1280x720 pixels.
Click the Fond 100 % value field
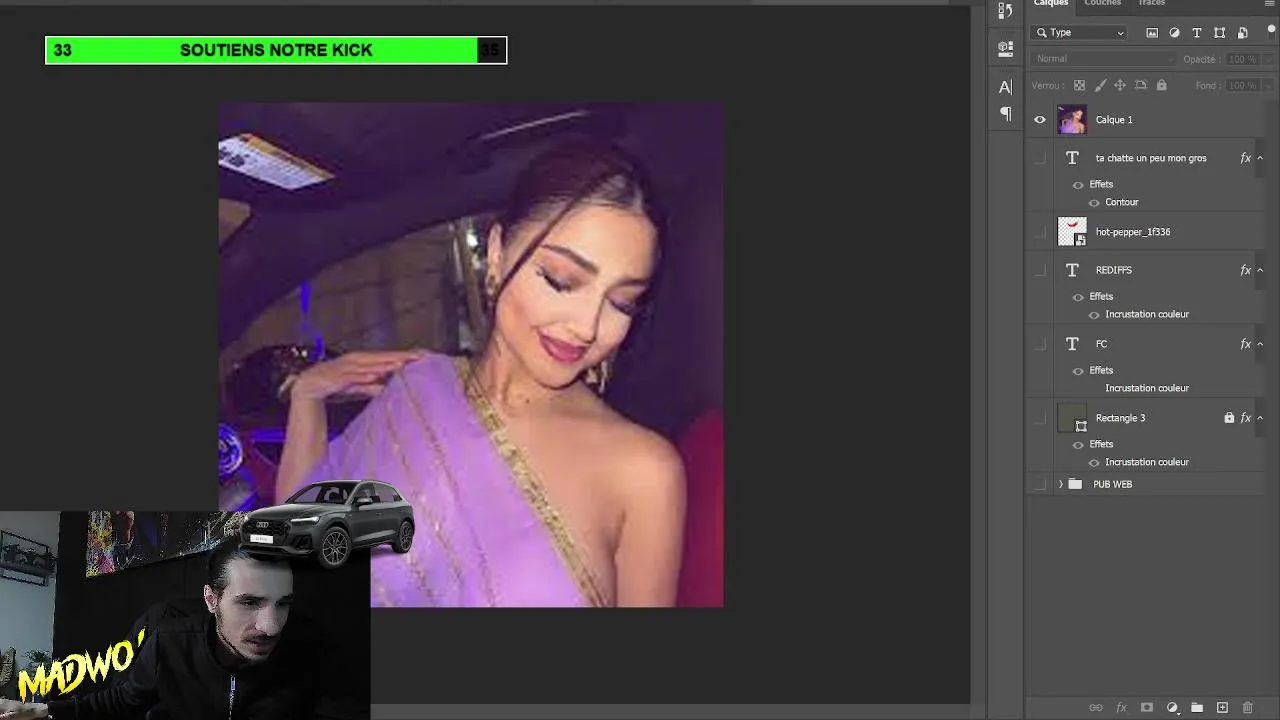[x=1242, y=86]
